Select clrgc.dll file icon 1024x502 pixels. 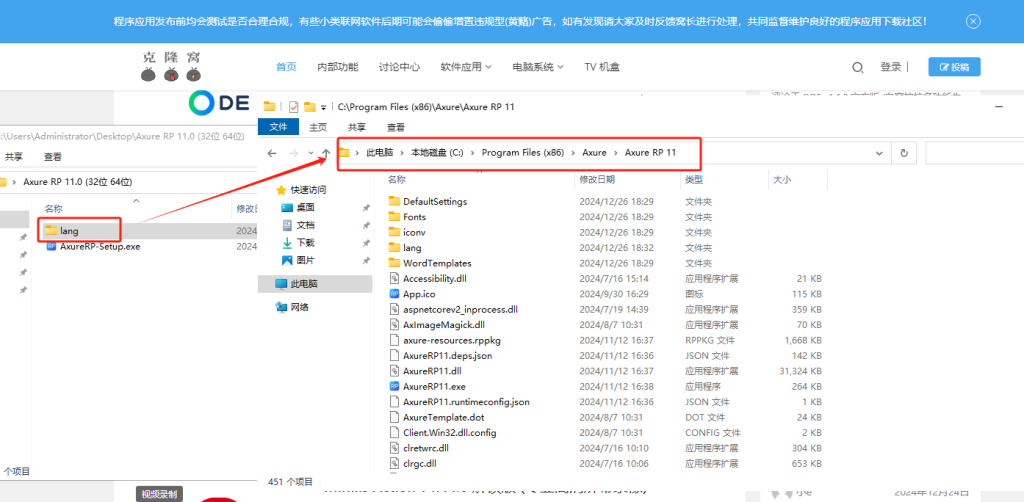[x=394, y=463]
